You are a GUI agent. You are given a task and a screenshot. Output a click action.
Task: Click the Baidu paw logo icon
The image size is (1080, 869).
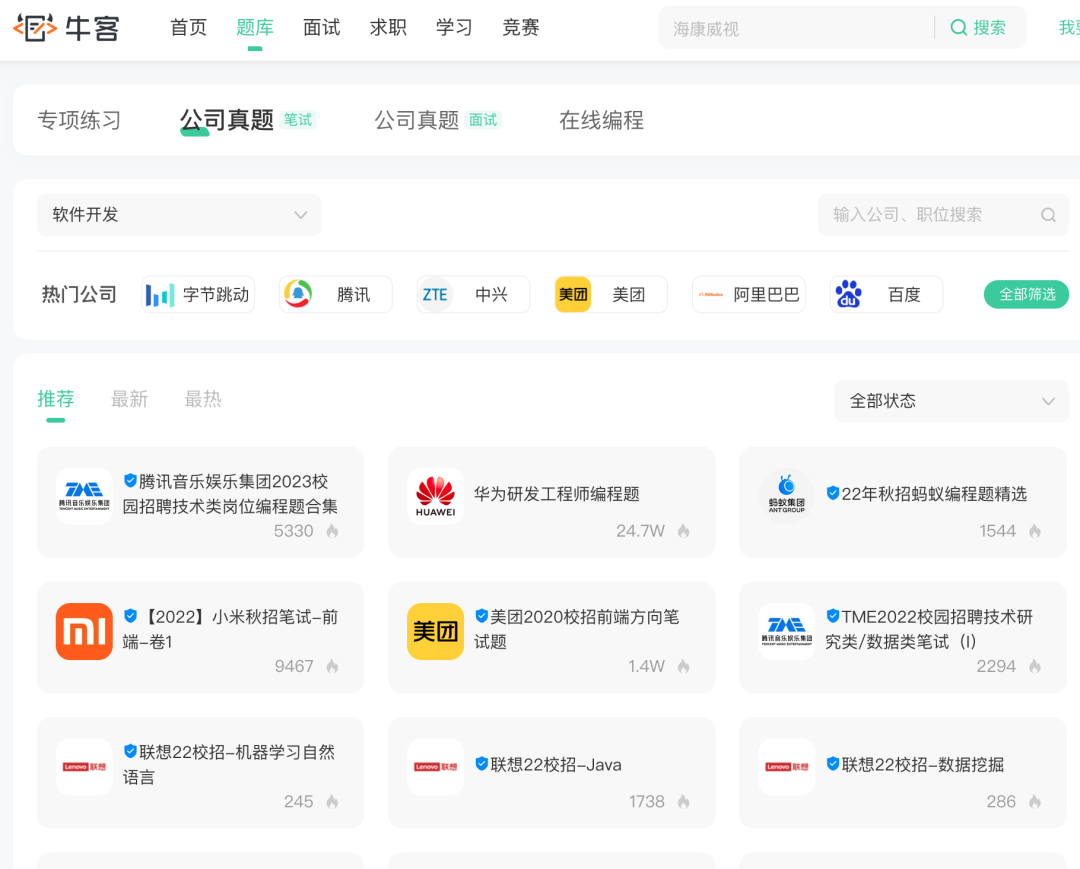pyautogui.click(x=849, y=294)
